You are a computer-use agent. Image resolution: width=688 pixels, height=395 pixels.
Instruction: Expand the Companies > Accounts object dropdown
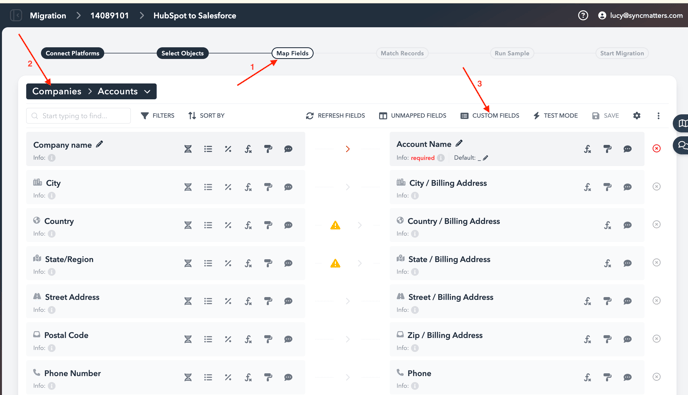tap(91, 91)
